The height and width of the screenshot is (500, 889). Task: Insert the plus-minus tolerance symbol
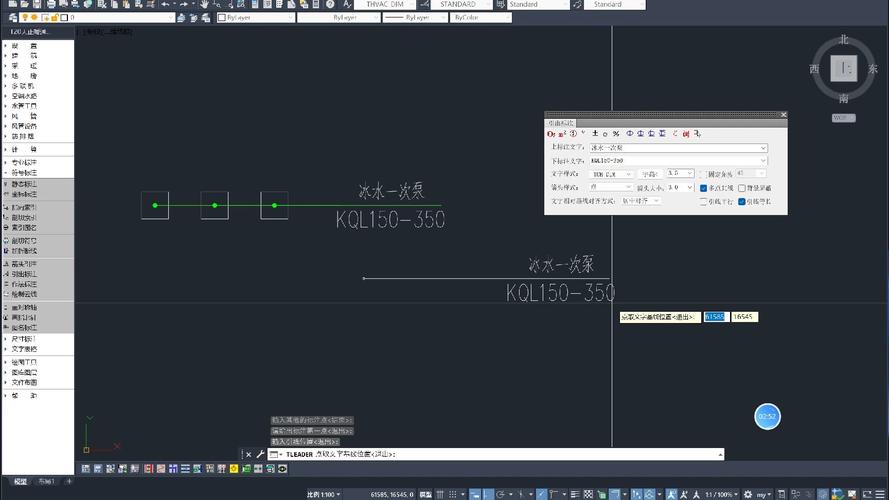point(595,133)
